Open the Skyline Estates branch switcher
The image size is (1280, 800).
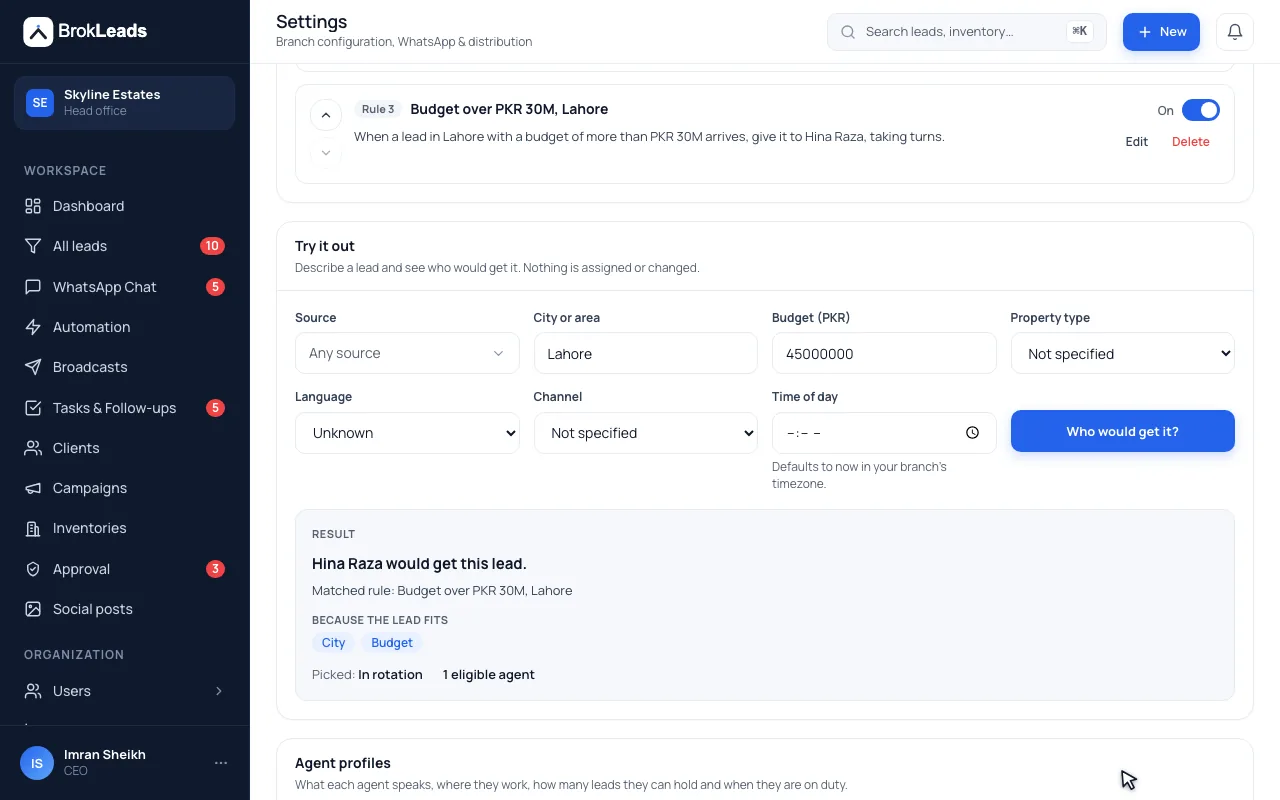click(x=124, y=103)
